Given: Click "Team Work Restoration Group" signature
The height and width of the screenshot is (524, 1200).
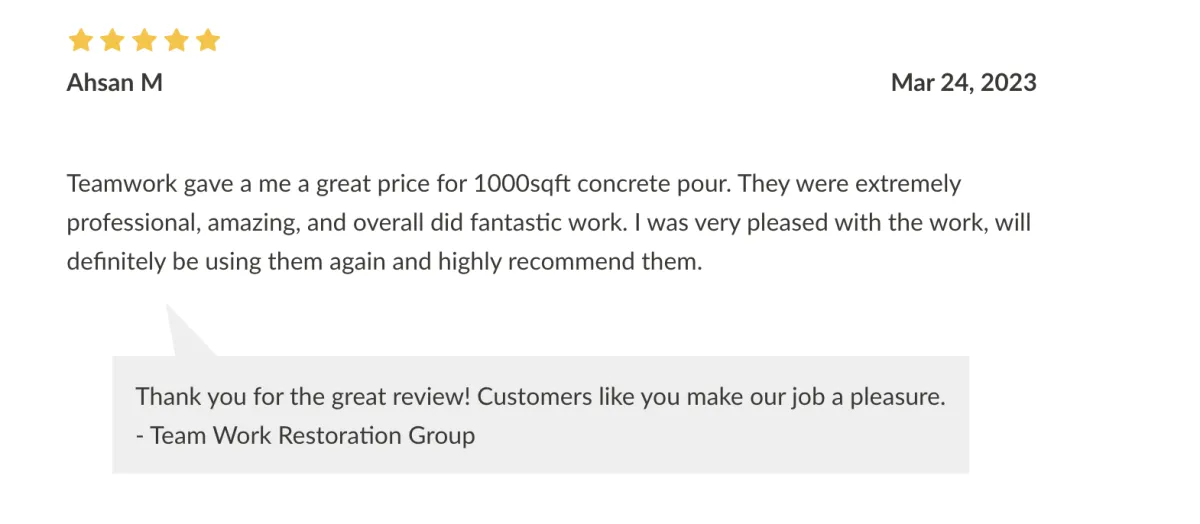Looking at the screenshot, I should point(312,436).
